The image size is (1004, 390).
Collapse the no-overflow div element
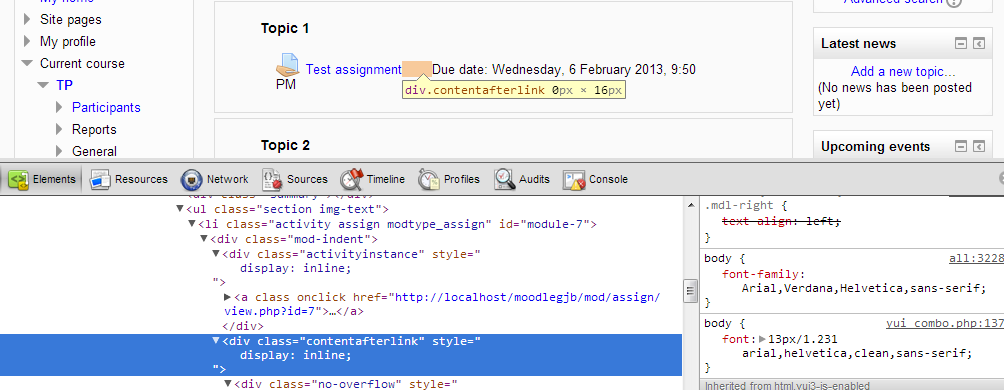227,384
